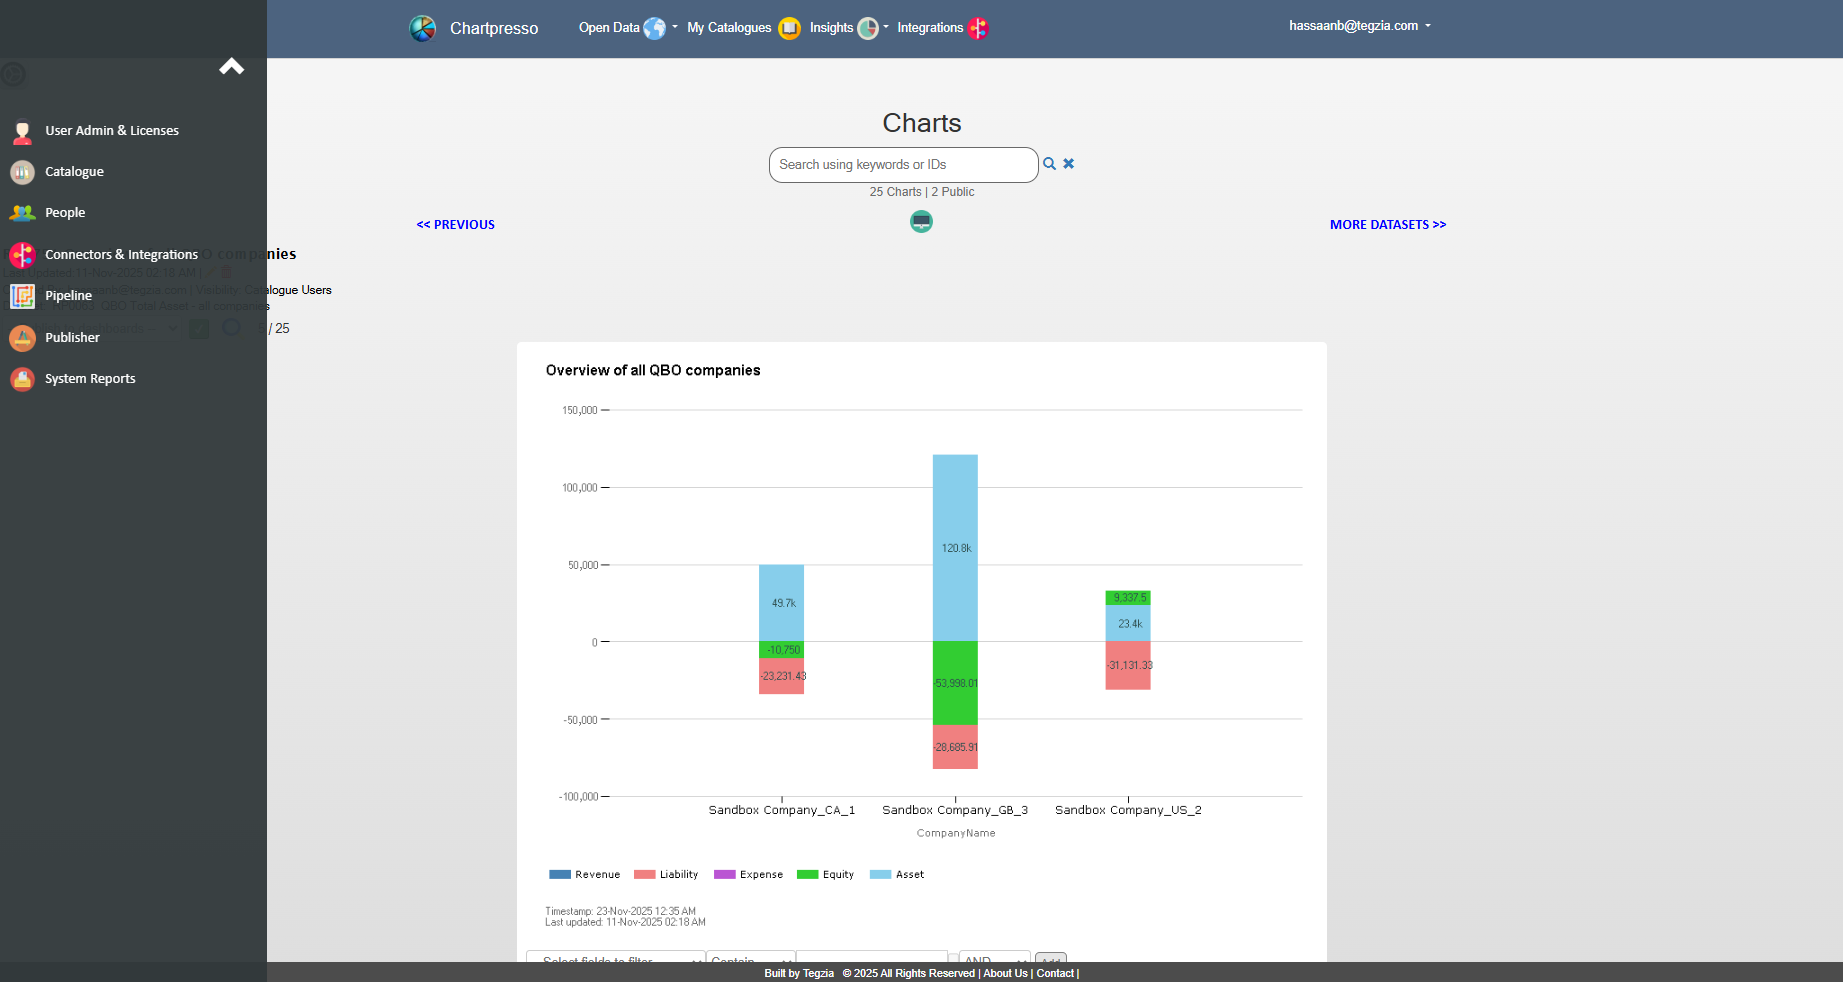The width and height of the screenshot is (1843, 982).
Task: Collapse sidebar with the up chevron
Action: (232, 67)
